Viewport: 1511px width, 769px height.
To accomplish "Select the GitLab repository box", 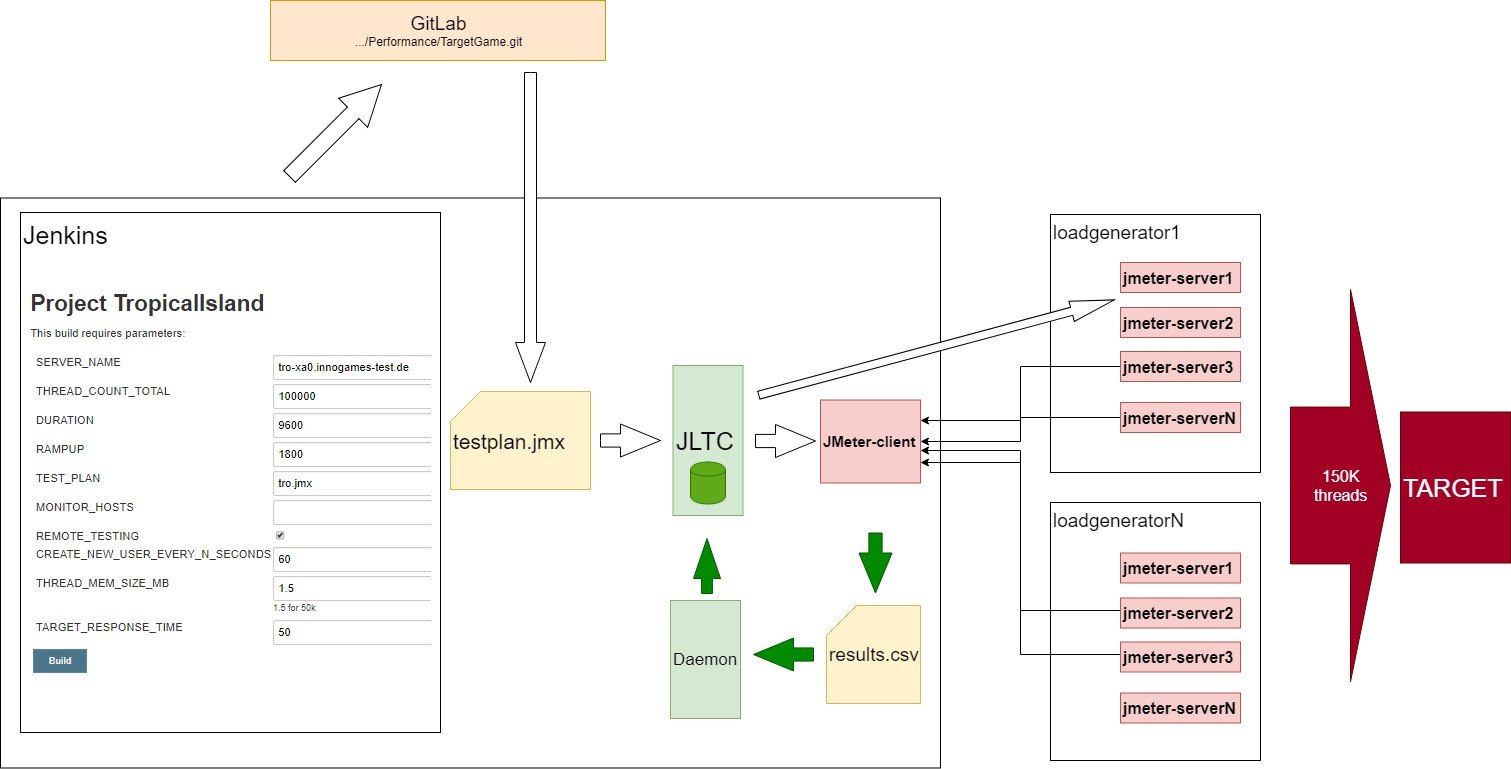I will click(438, 31).
